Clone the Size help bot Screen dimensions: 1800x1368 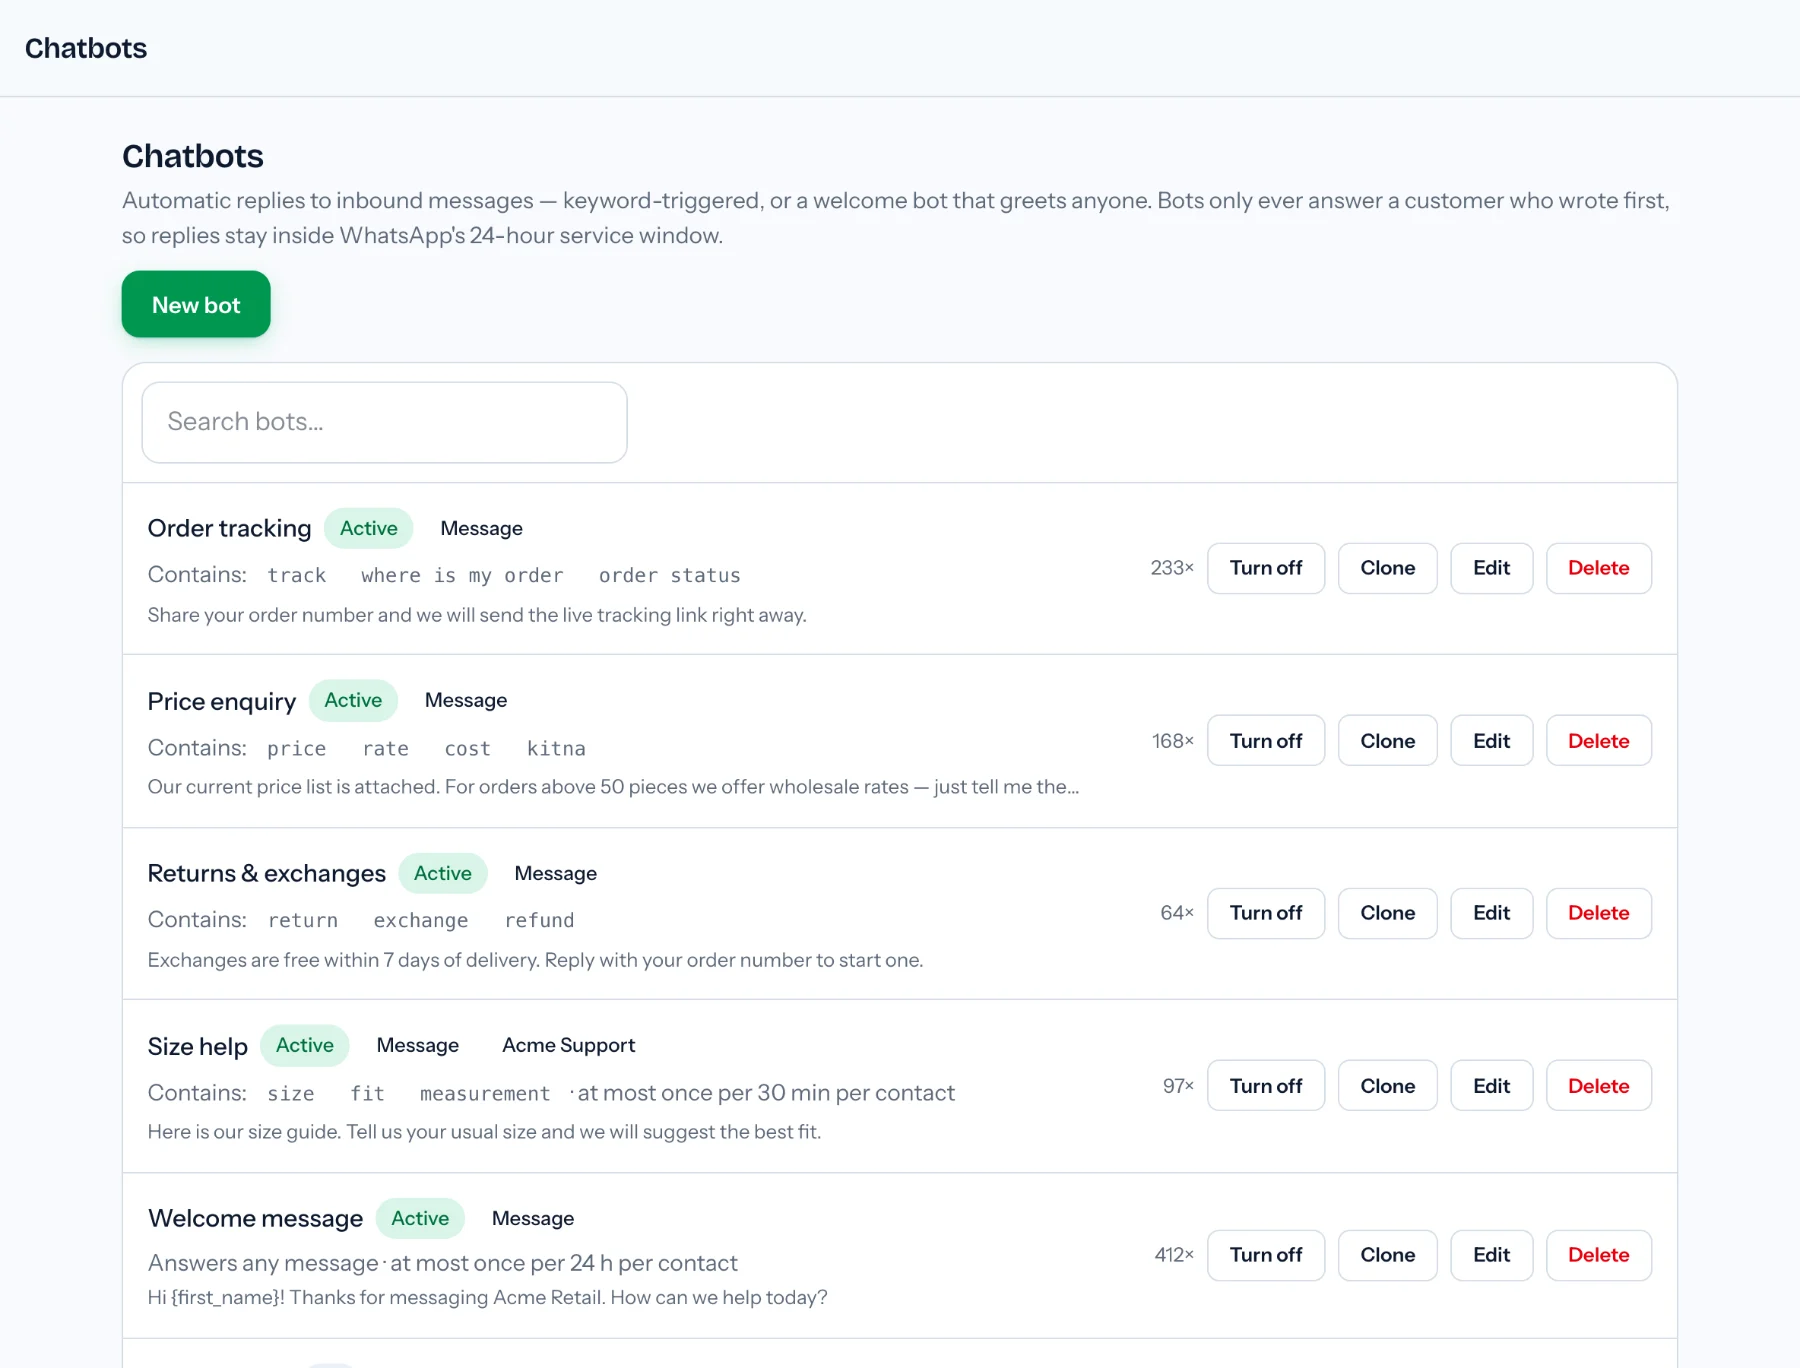click(x=1388, y=1086)
